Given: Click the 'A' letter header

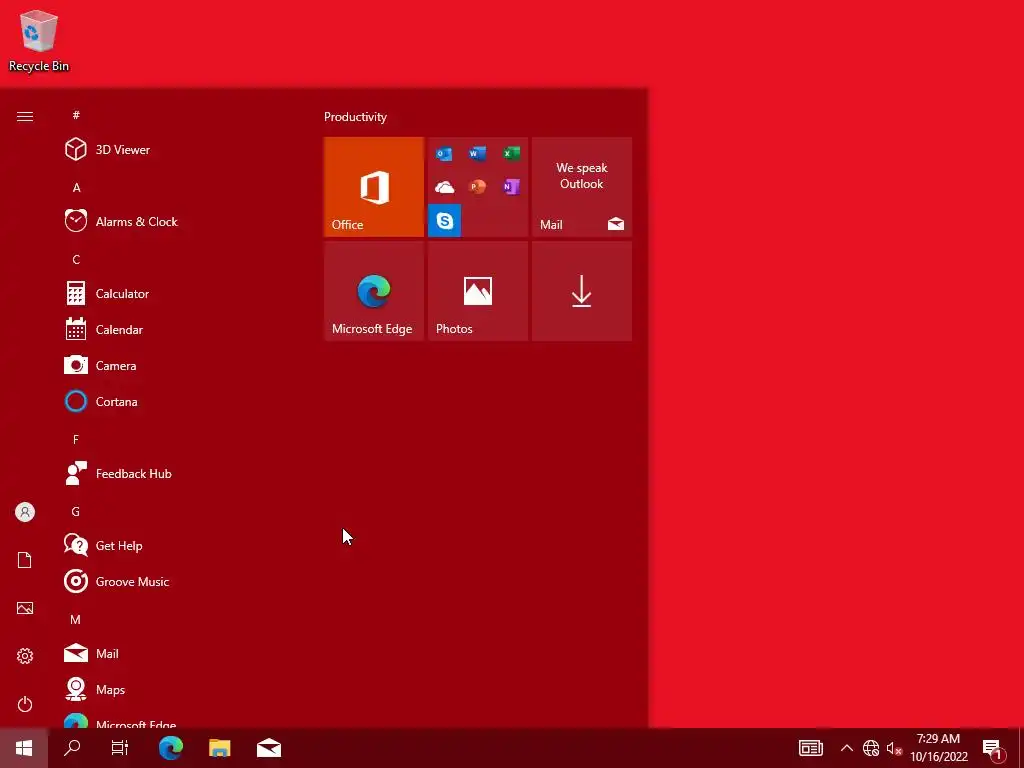Looking at the screenshot, I should [76, 187].
